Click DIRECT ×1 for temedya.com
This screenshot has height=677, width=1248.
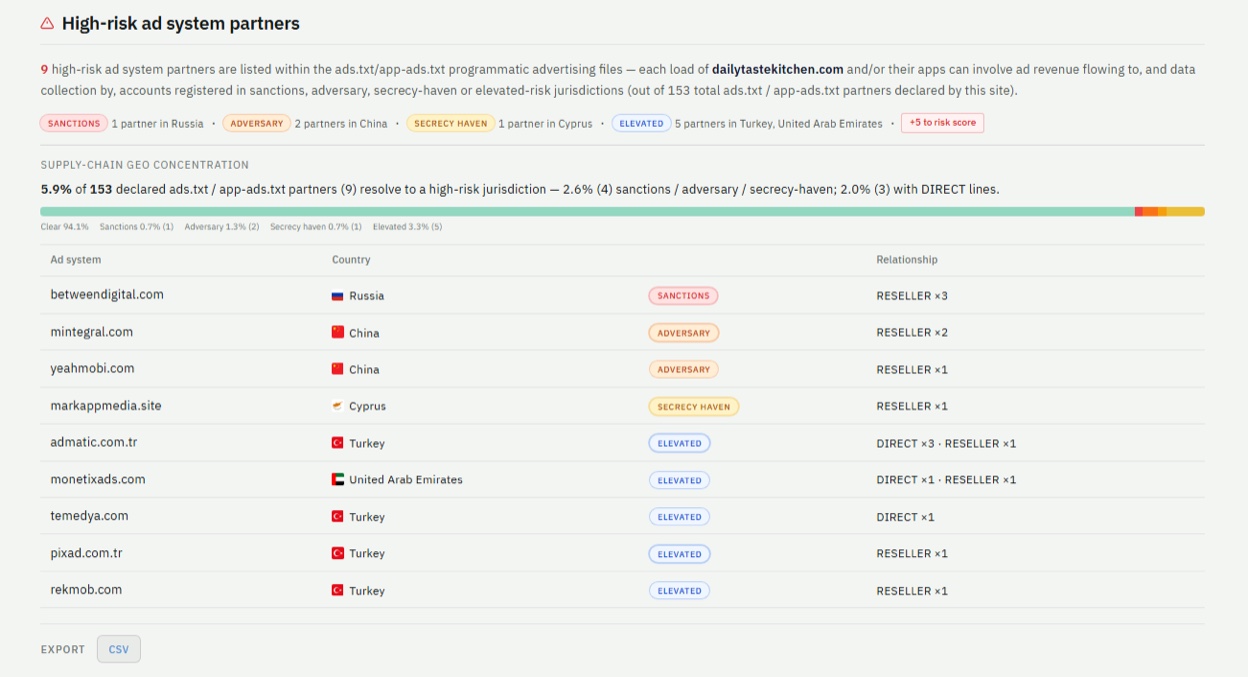(905, 517)
